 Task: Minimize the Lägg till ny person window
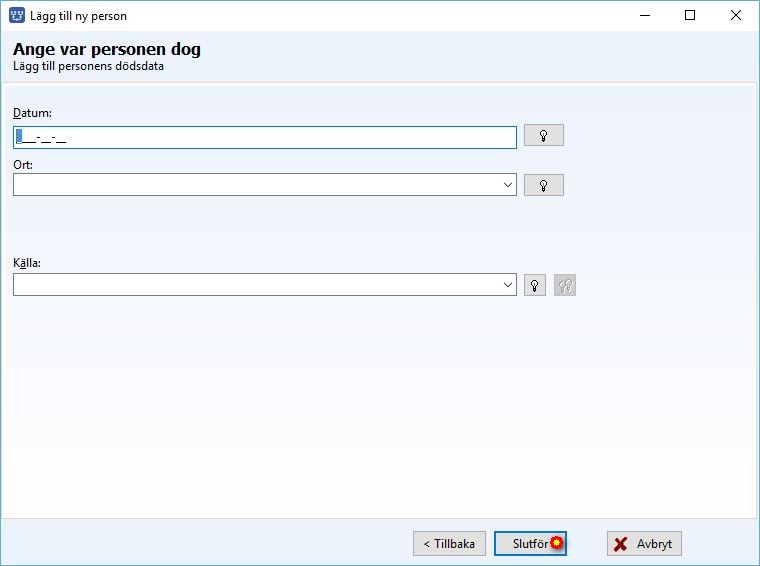645,16
